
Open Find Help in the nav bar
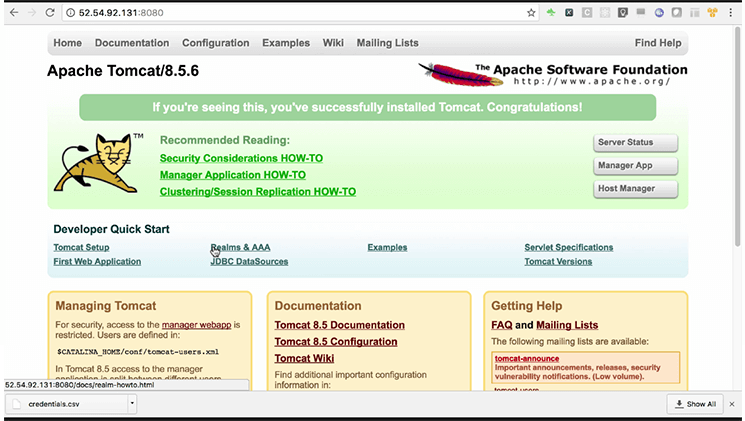pos(658,43)
